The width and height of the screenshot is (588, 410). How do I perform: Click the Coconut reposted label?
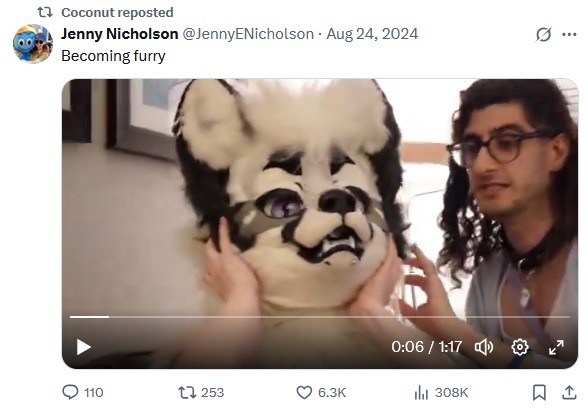click(x=117, y=12)
